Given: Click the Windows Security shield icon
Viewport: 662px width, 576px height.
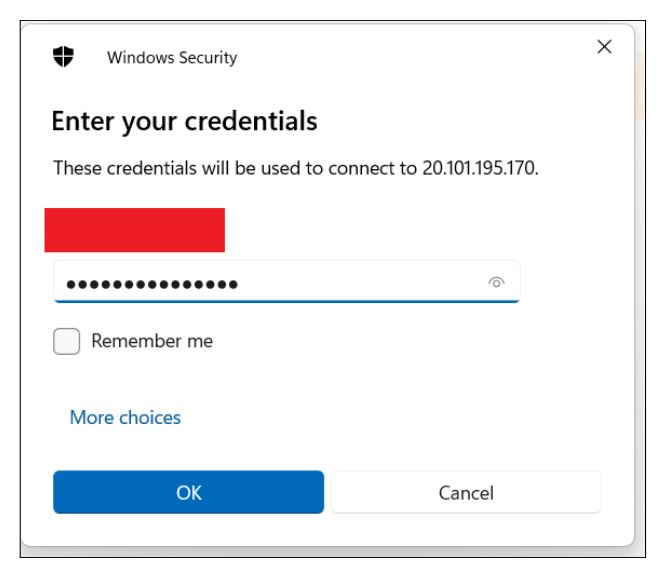Looking at the screenshot, I should coord(63,57).
